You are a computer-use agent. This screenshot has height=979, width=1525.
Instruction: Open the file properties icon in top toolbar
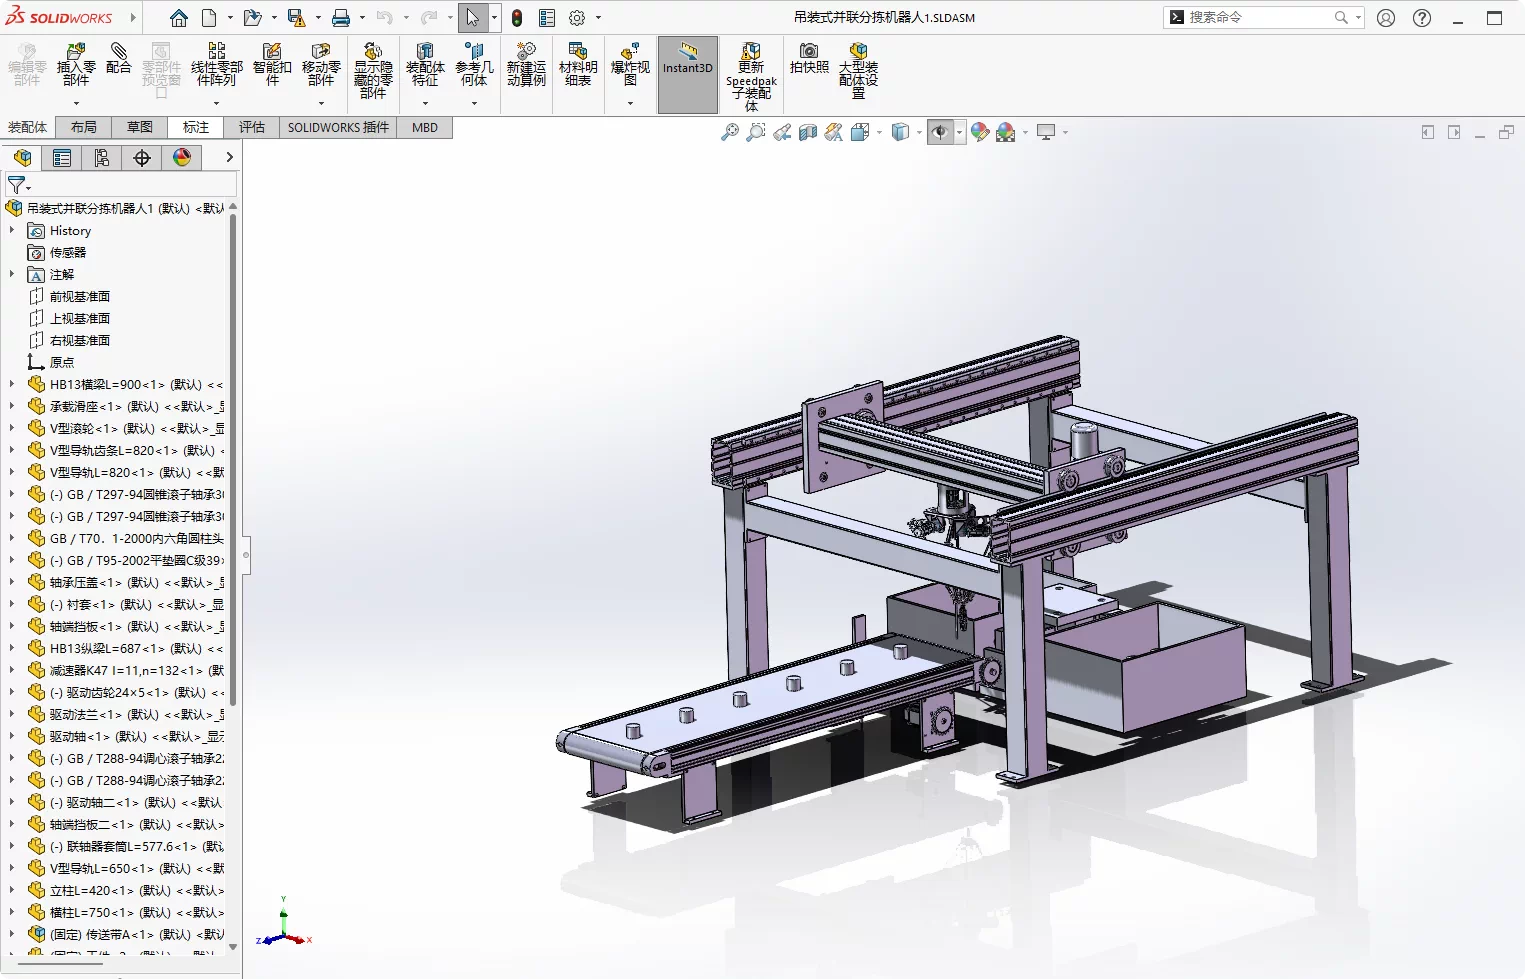(547, 18)
